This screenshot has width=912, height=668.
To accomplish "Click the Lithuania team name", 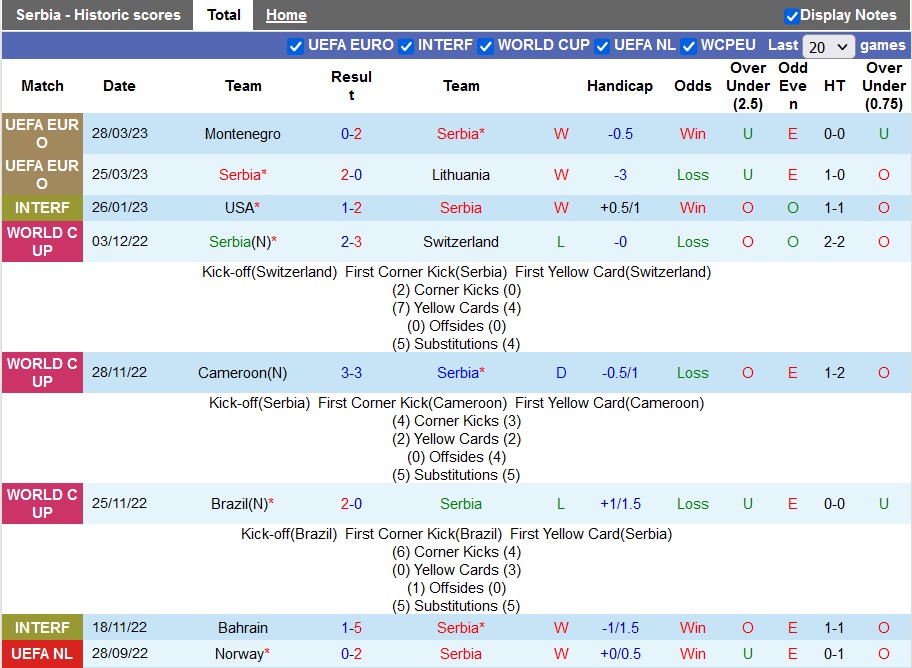I will (461, 174).
